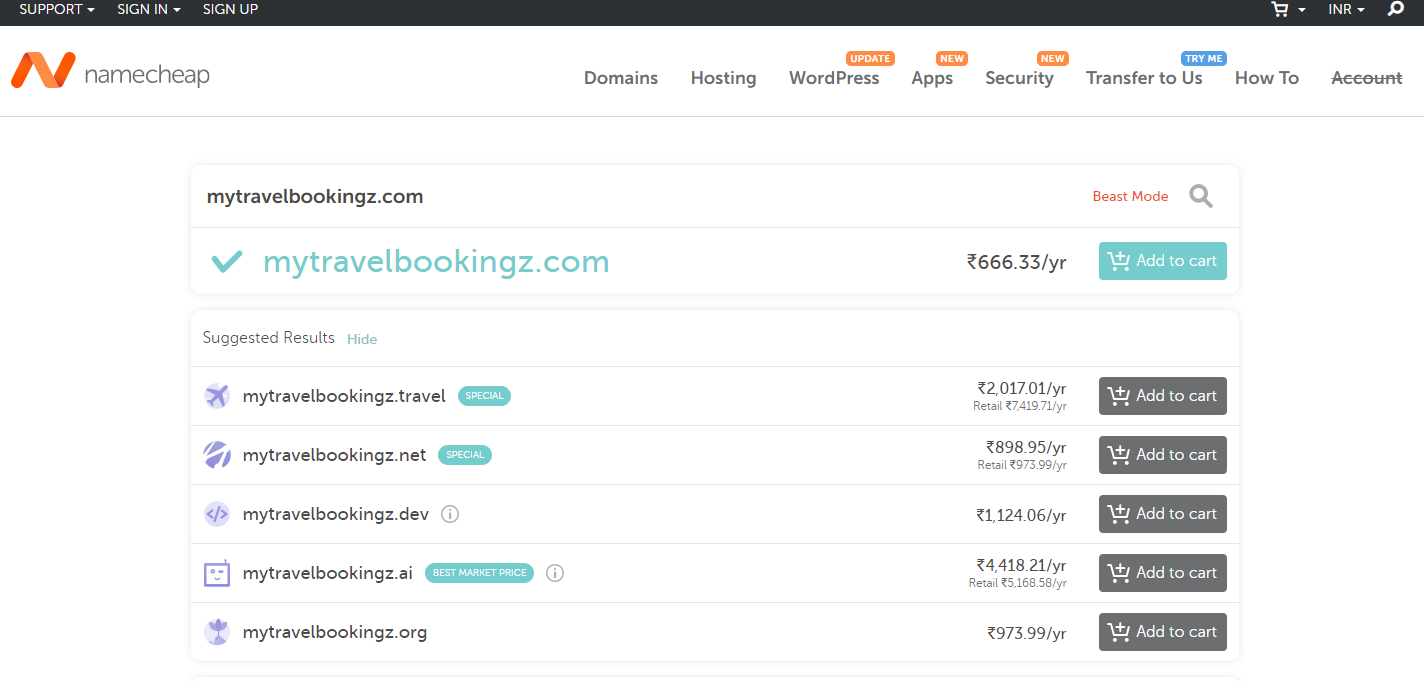
Task: Open the Security menu
Action: [x=1019, y=78]
